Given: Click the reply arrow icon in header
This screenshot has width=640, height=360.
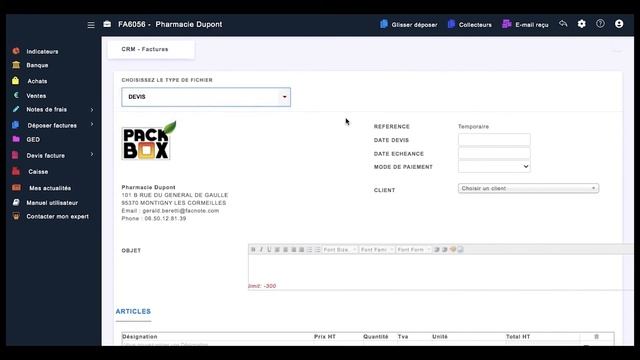Looking at the screenshot, I should [x=563, y=24].
